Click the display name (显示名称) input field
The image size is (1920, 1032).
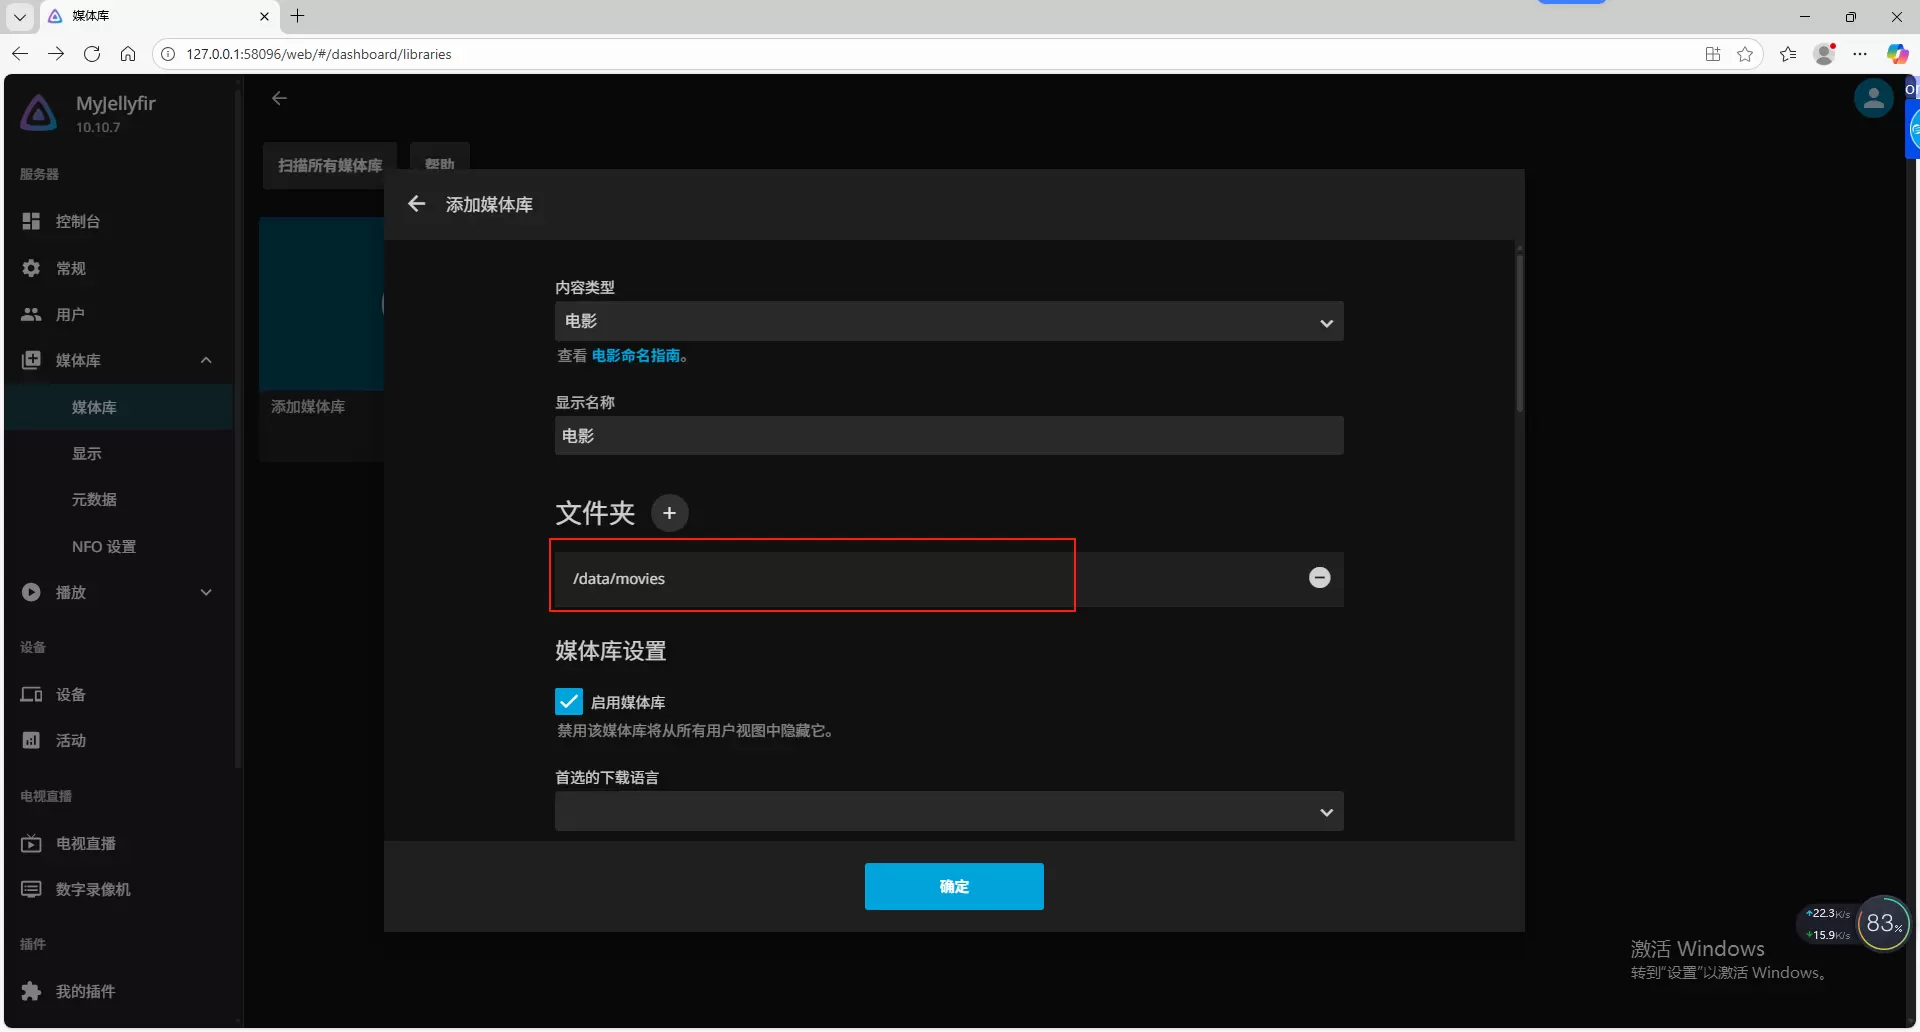coord(948,436)
